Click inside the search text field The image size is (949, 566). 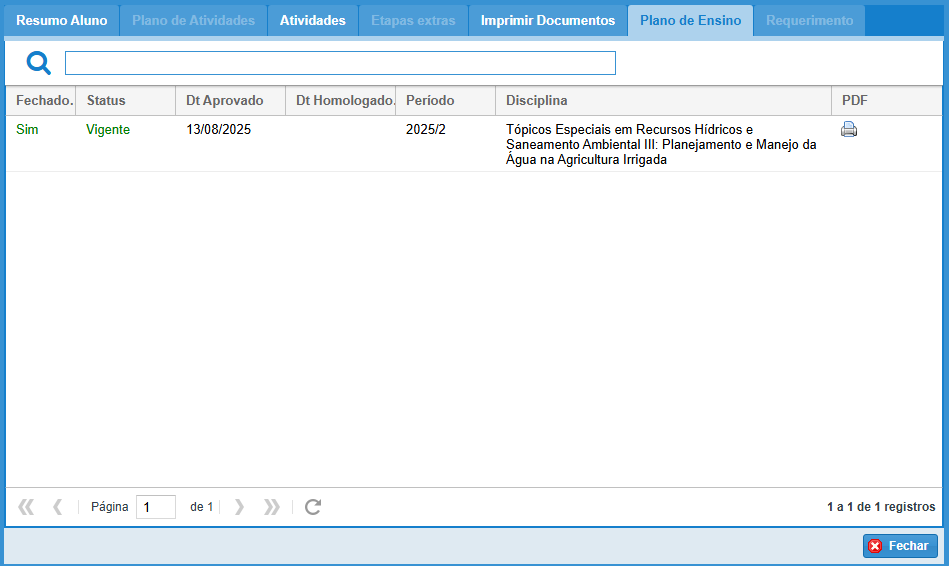coord(340,64)
